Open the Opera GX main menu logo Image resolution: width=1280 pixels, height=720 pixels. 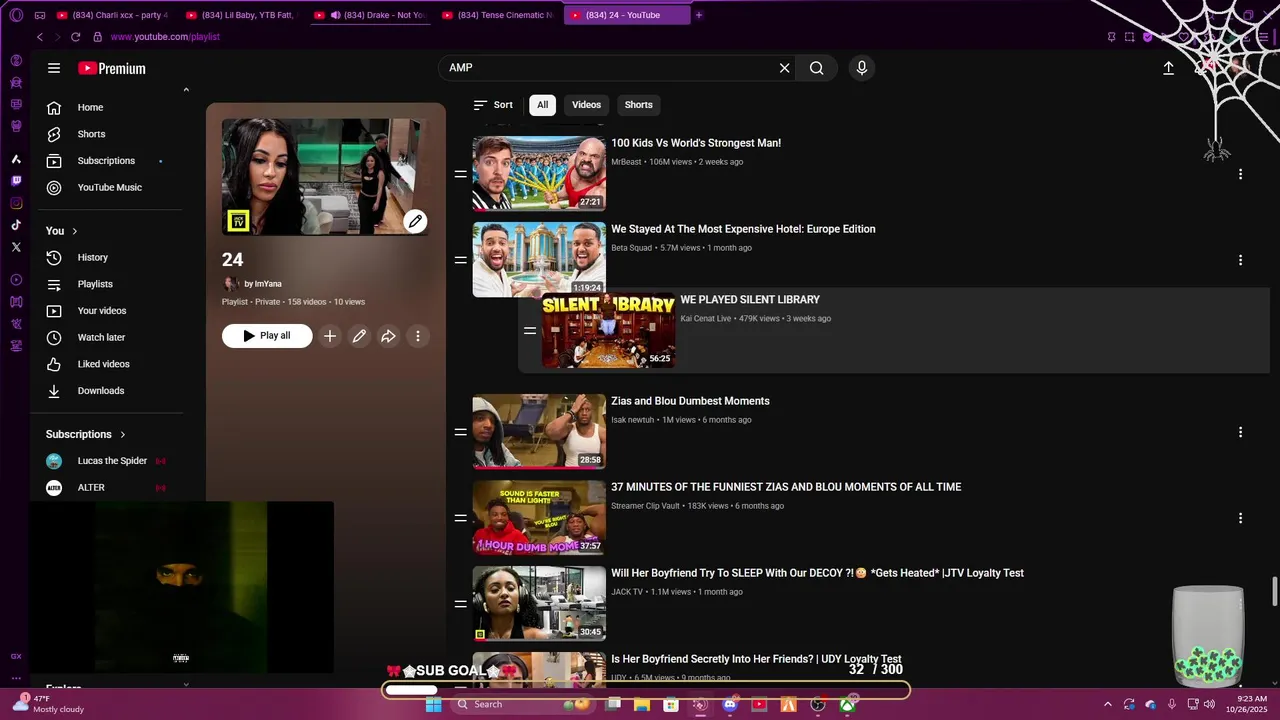pos(16,15)
